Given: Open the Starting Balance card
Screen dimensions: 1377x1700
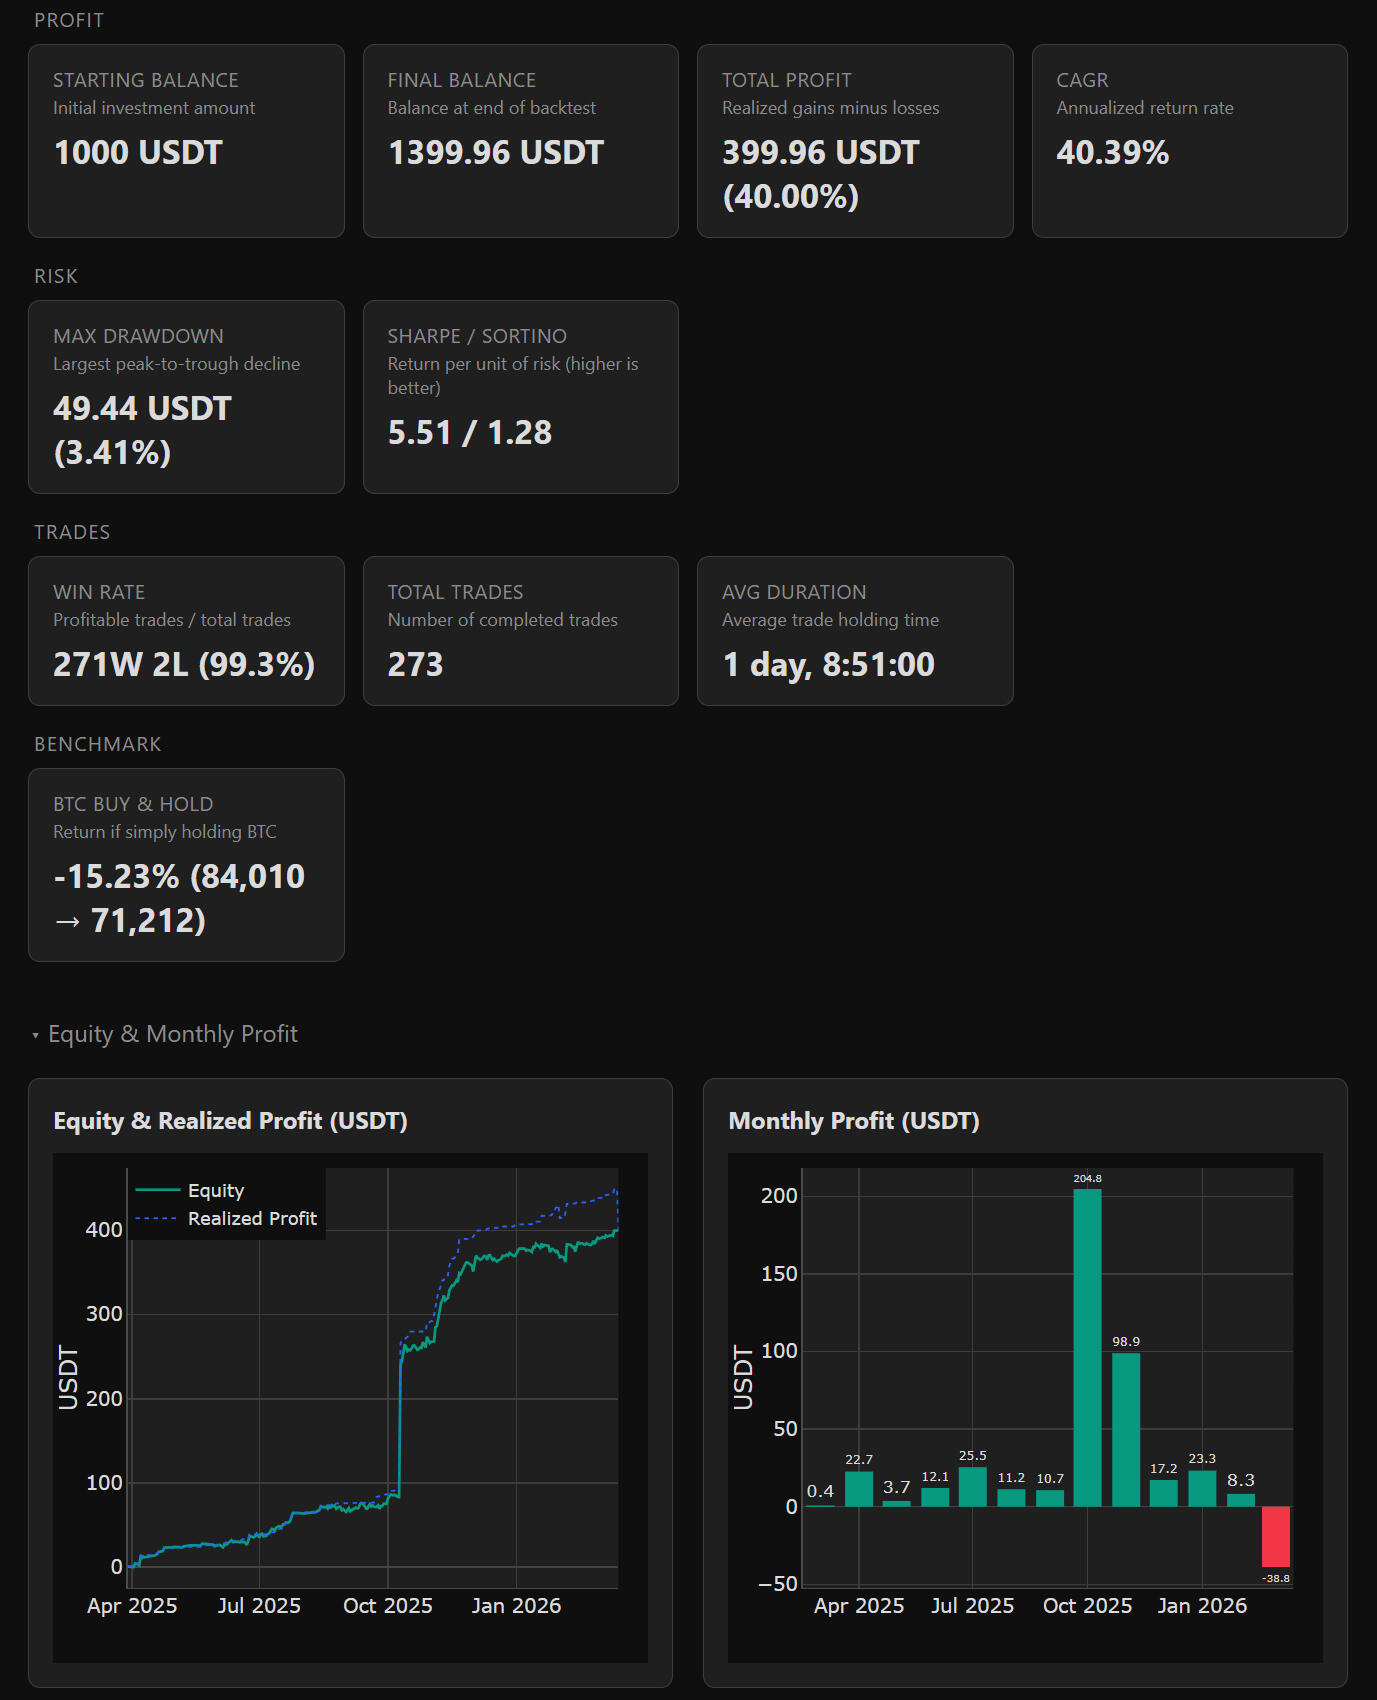Looking at the screenshot, I should 186,141.
